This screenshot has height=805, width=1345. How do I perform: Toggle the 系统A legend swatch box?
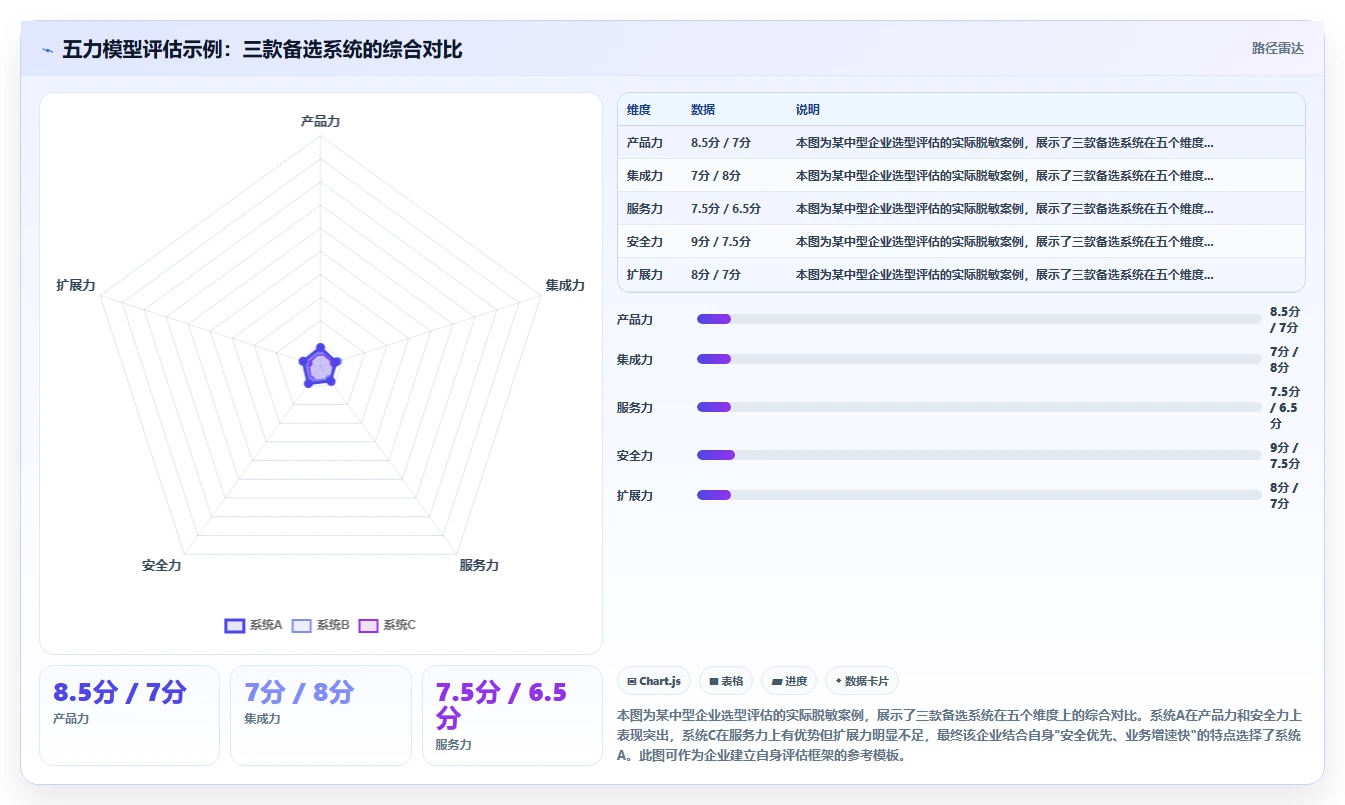tap(235, 625)
